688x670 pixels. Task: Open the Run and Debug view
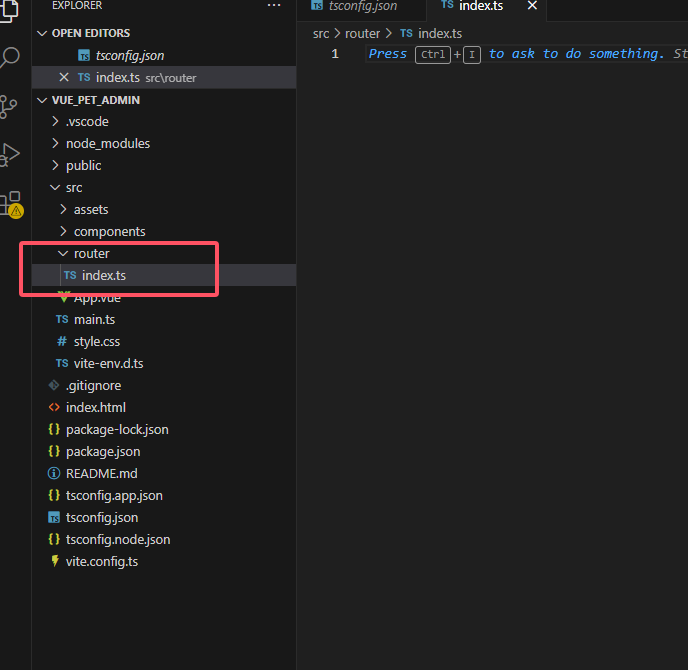point(10,155)
